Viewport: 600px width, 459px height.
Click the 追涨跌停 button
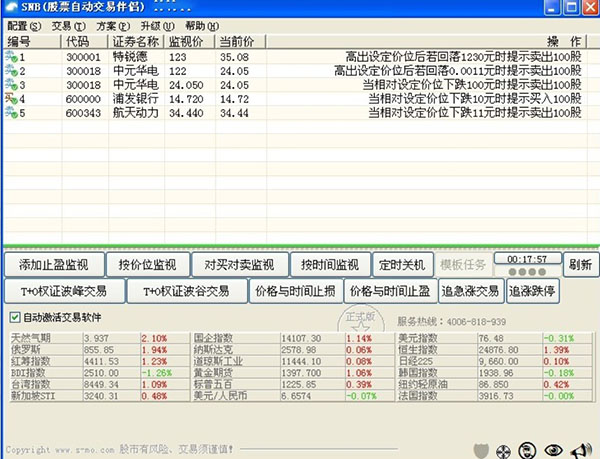532,291
